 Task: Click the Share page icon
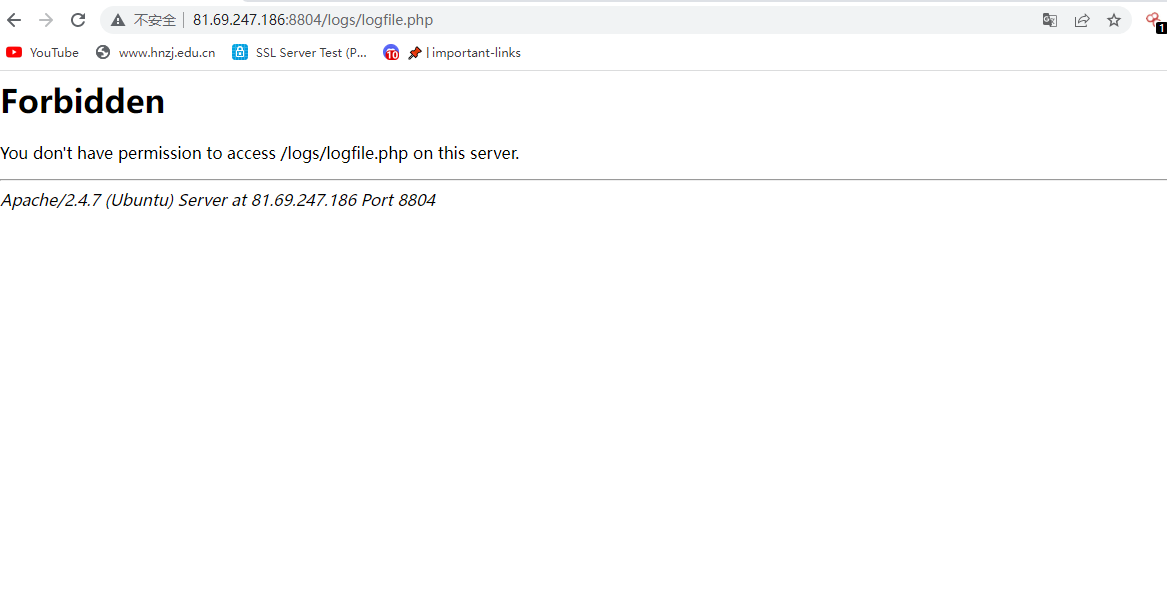pyautogui.click(x=1082, y=20)
